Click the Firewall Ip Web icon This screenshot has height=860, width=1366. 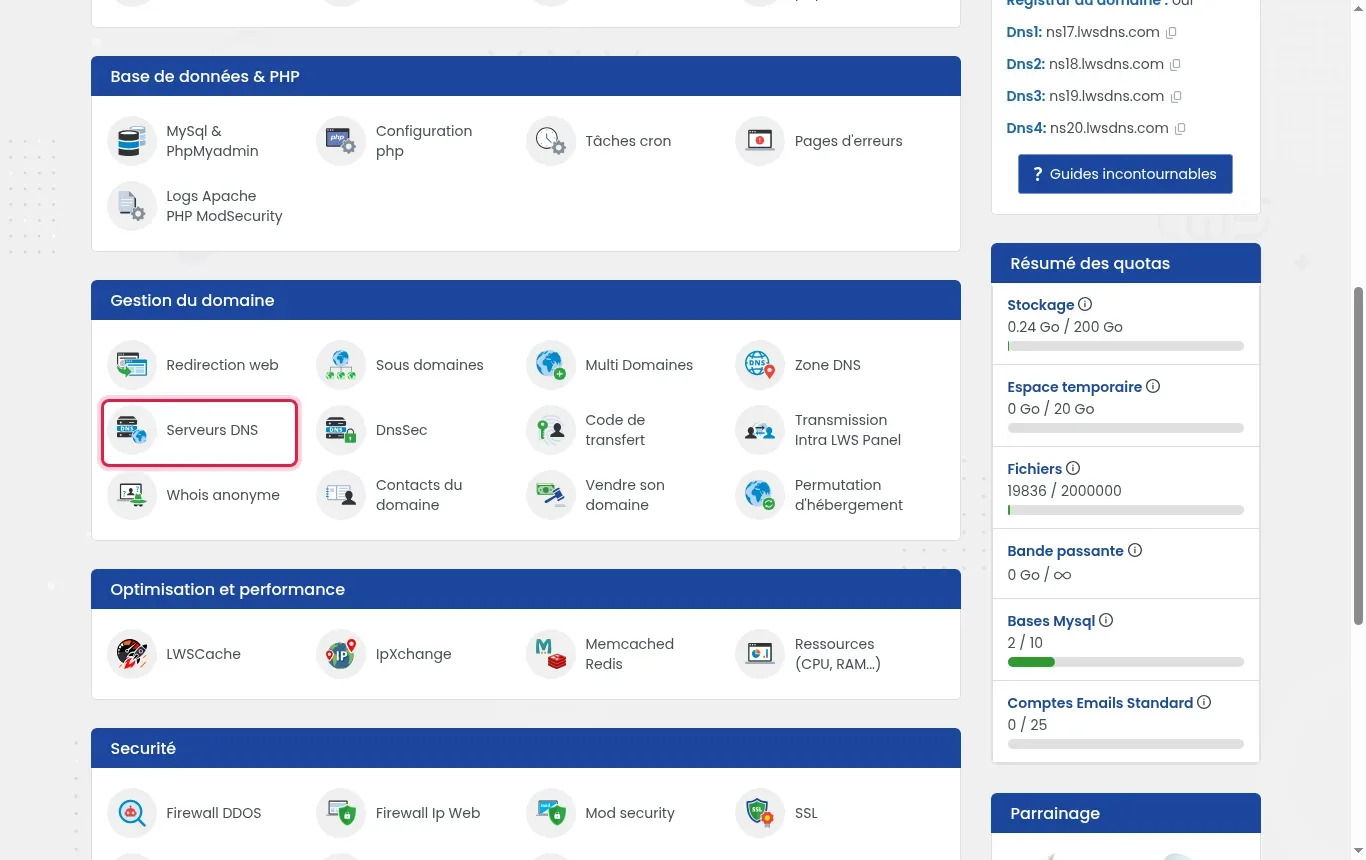click(341, 813)
